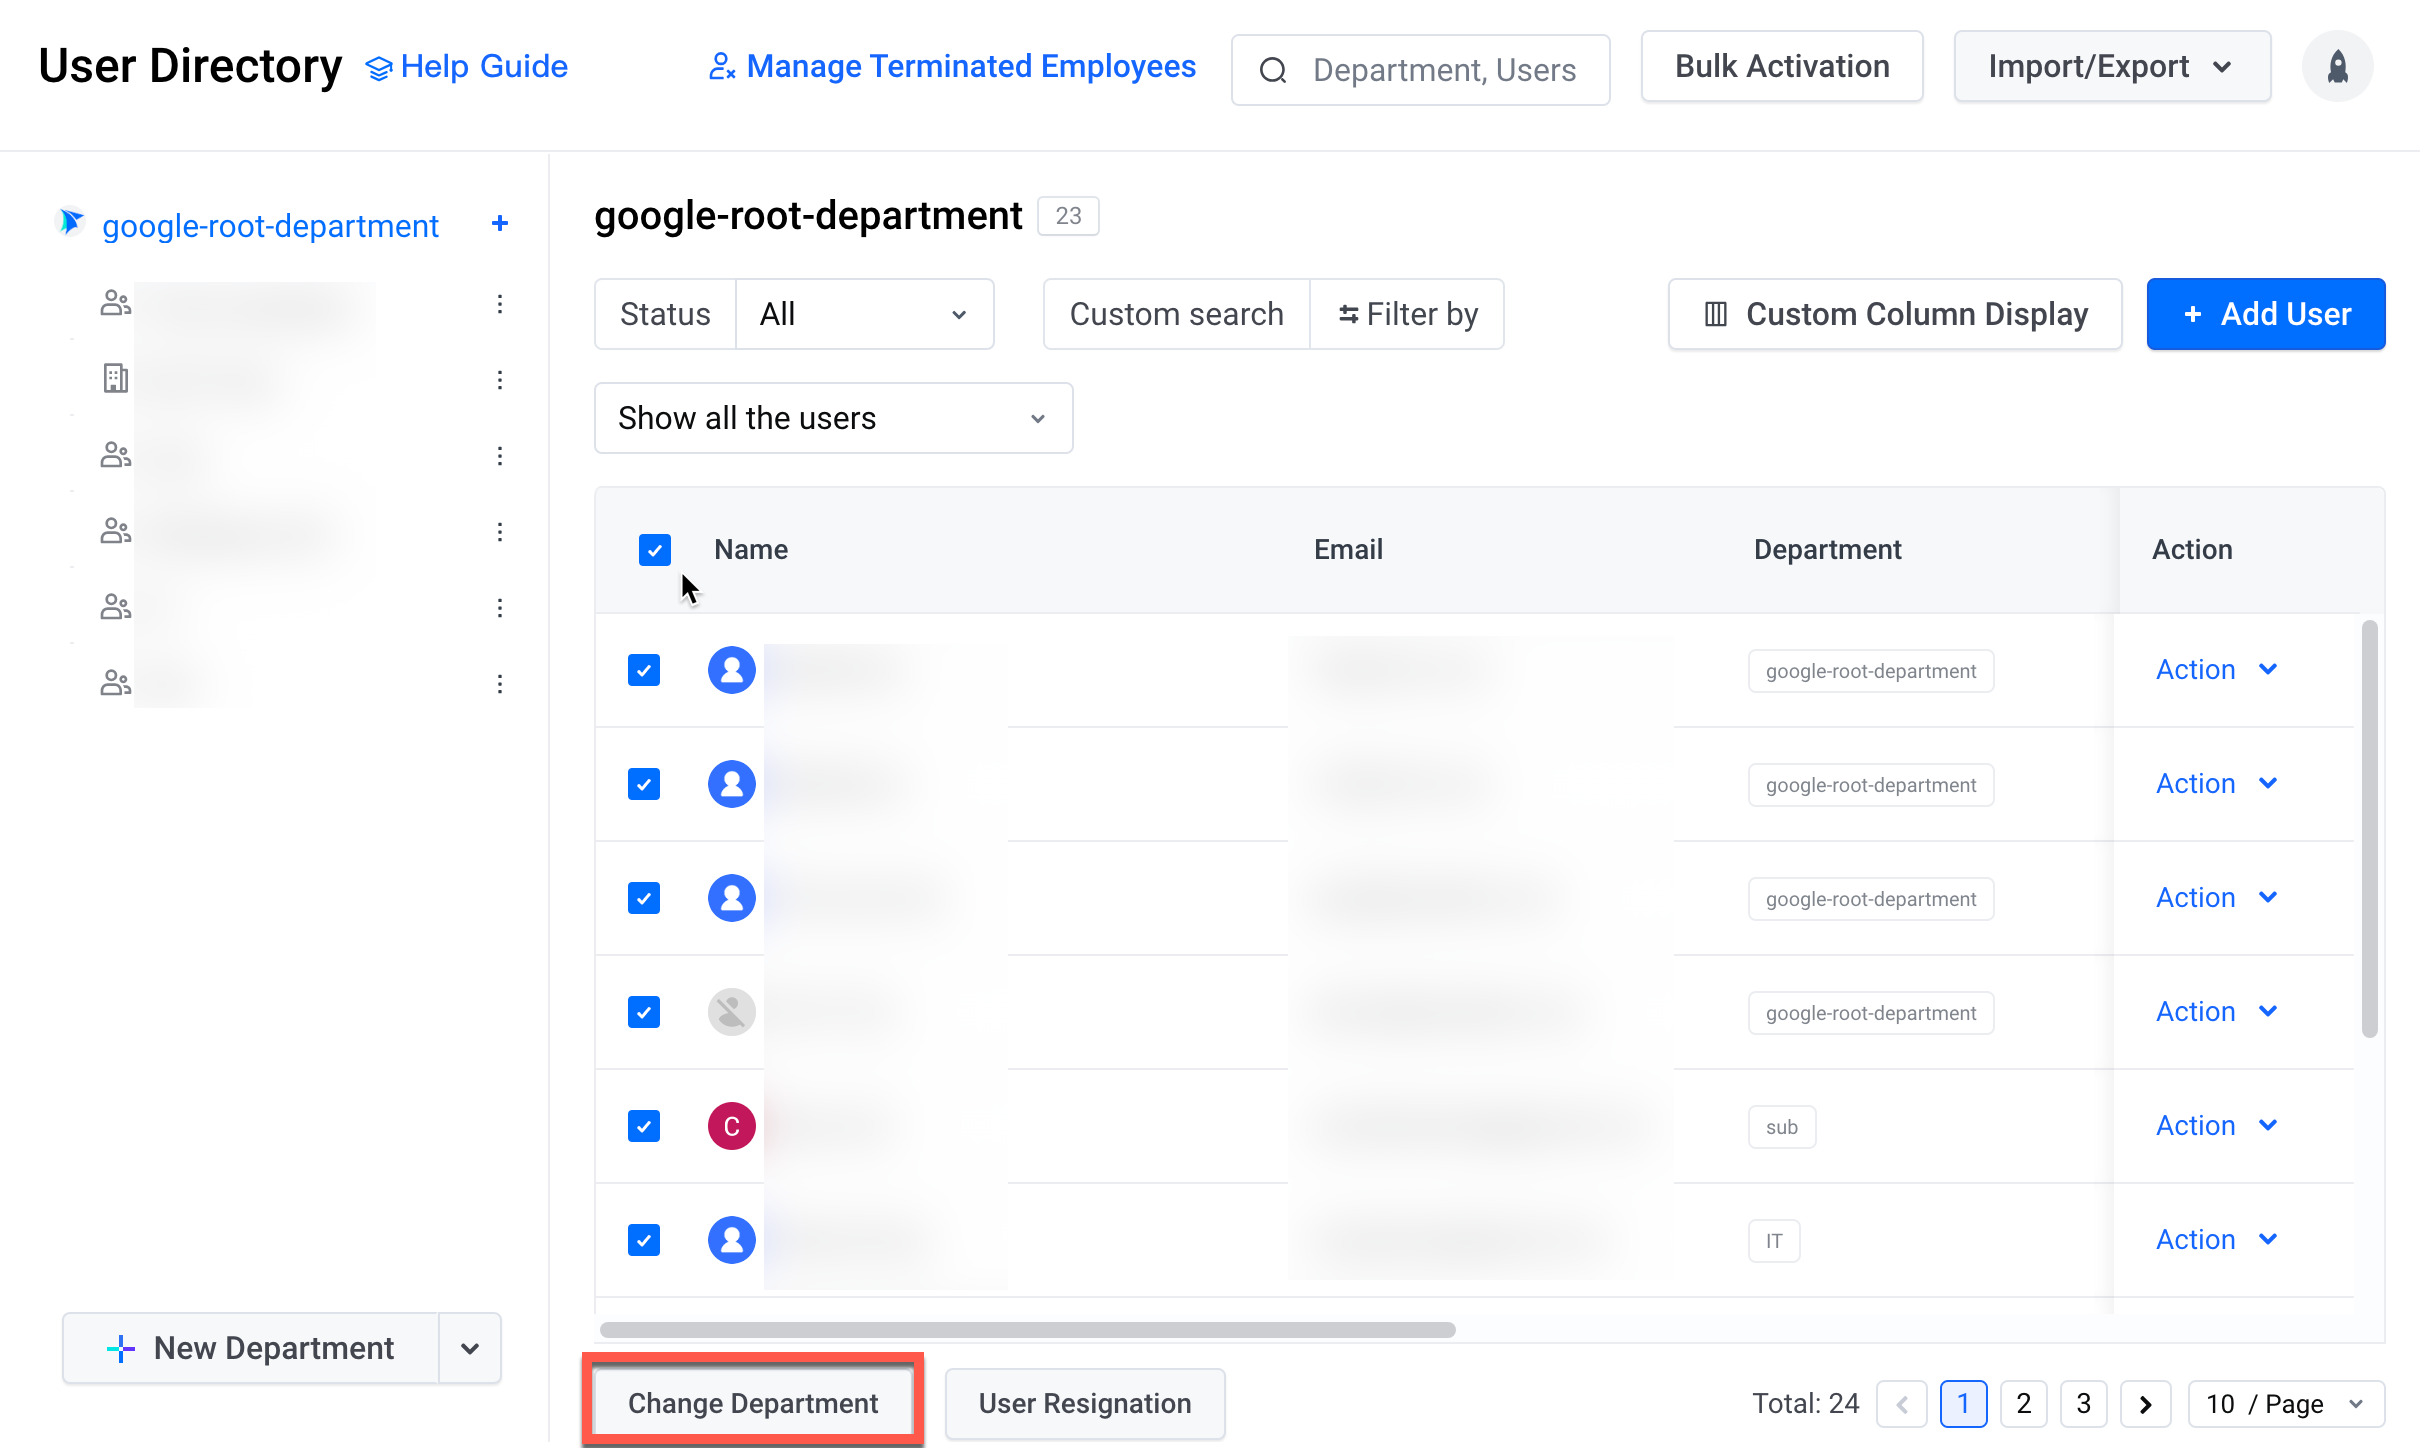Open the Action dropdown in first row
Screen dimensions: 2420x1448
2216,670
